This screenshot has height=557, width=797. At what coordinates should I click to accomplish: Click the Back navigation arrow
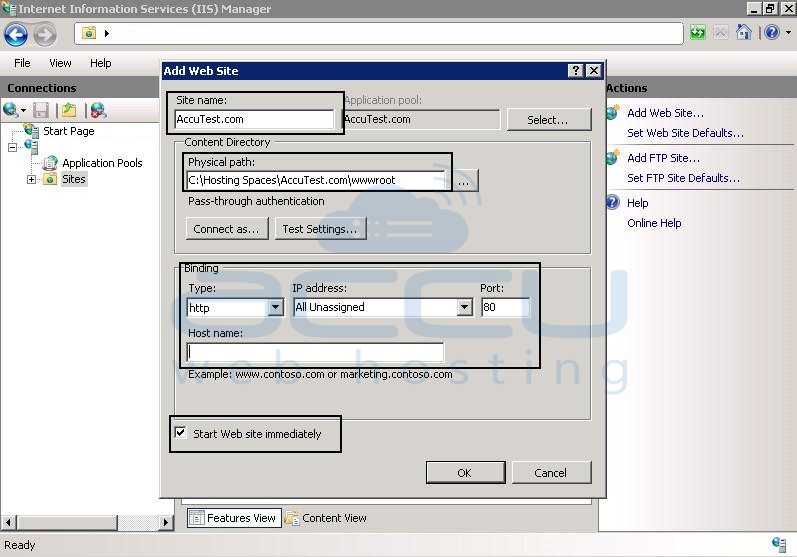[x=16, y=35]
